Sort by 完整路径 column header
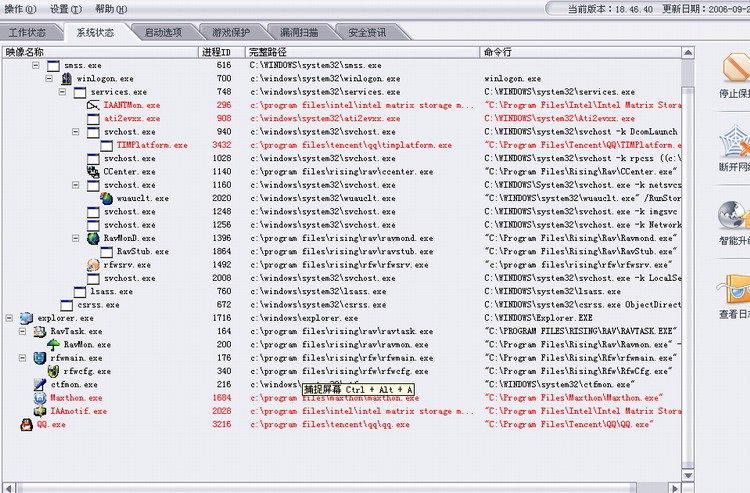 362,52
